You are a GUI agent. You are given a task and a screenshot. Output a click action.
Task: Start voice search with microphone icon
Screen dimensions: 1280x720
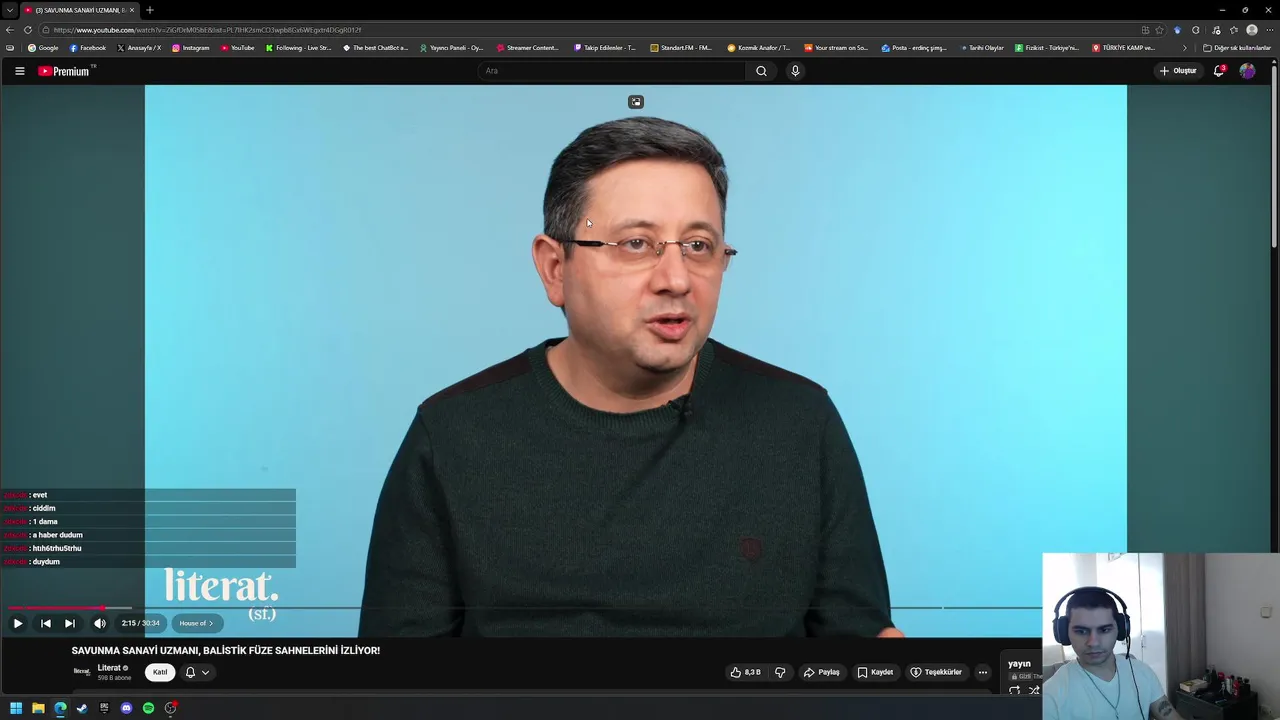tap(795, 71)
